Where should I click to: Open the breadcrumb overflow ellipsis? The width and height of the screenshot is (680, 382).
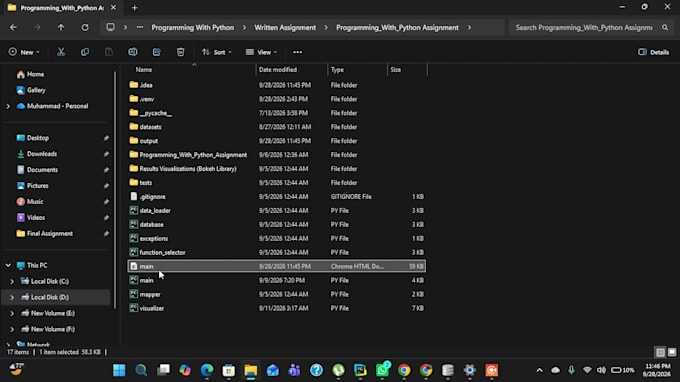[x=140, y=27]
